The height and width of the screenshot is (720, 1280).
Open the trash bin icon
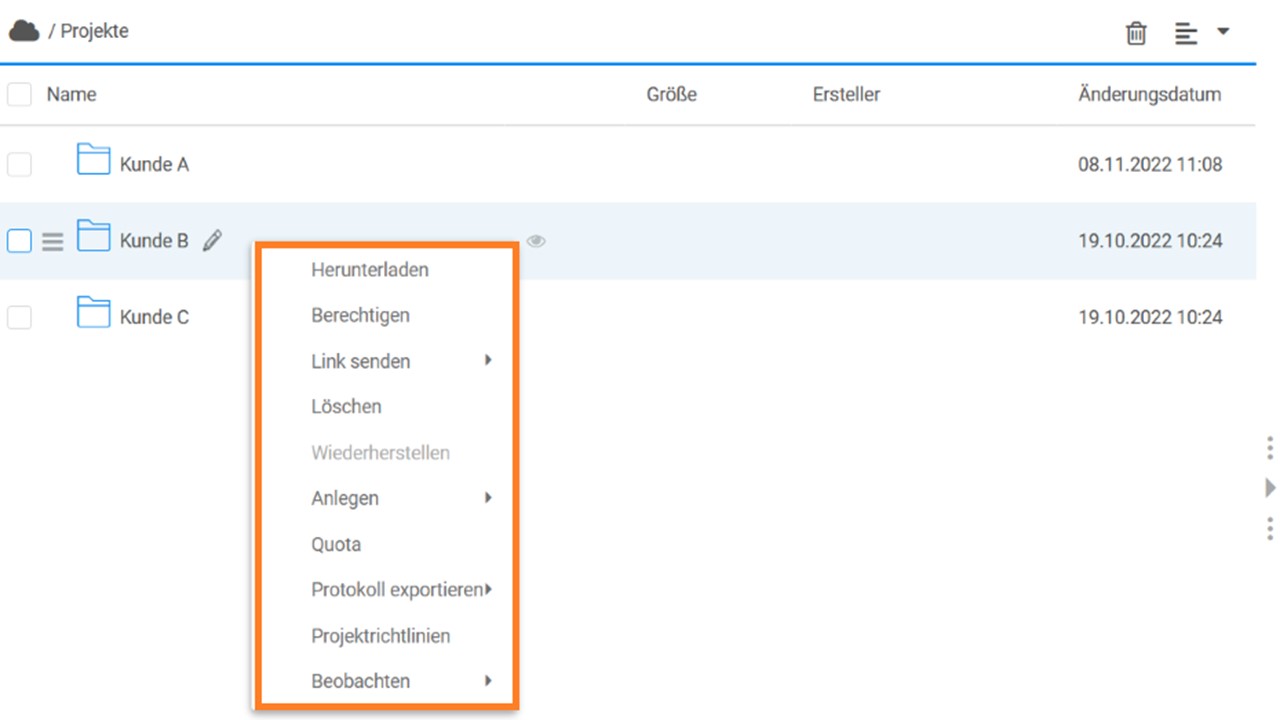point(1136,33)
